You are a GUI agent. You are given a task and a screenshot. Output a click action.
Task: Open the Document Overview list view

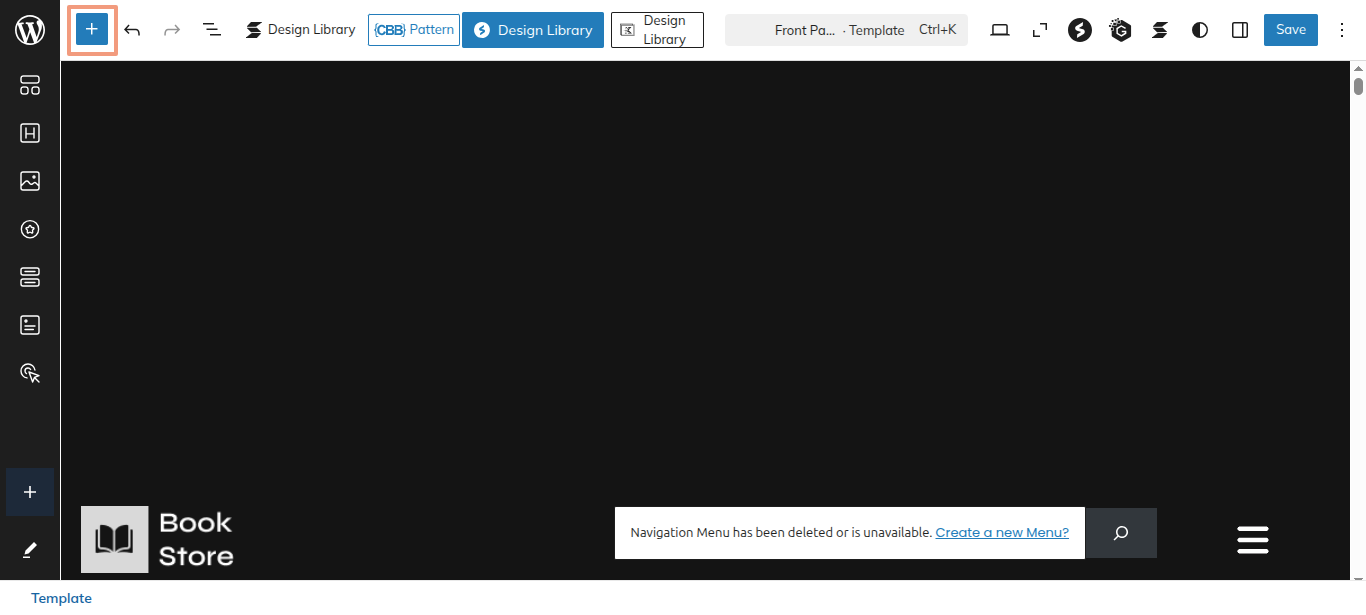point(212,30)
